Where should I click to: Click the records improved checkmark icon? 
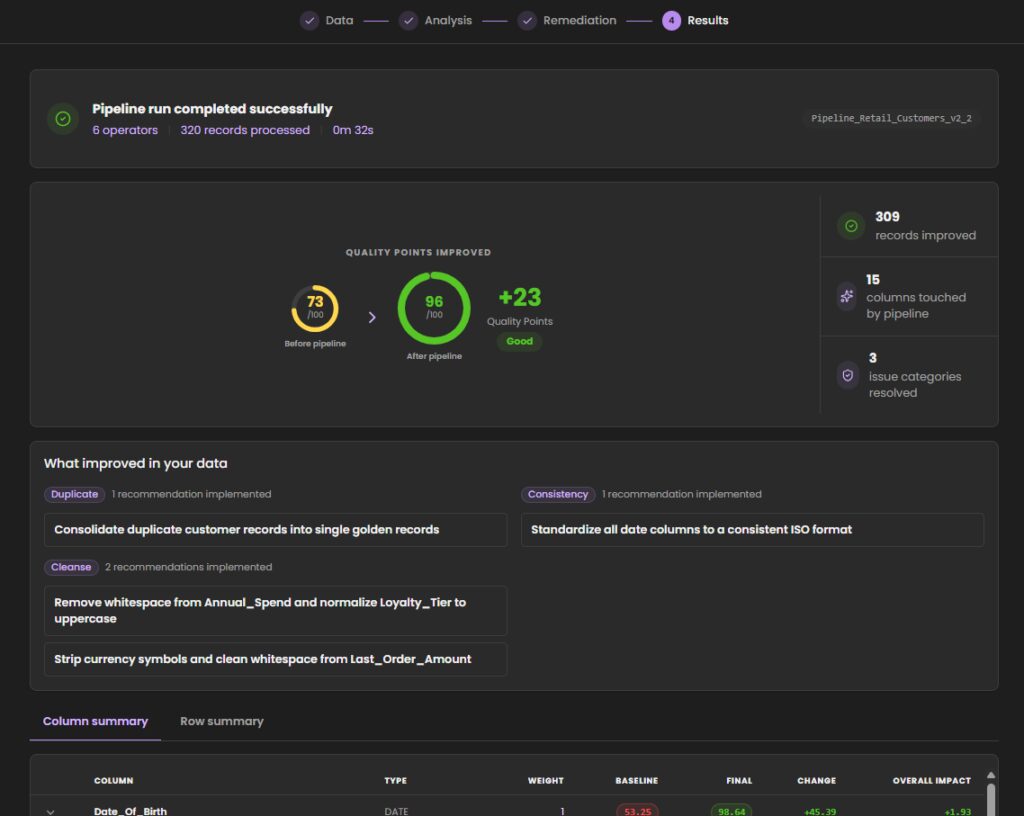pyautogui.click(x=851, y=226)
